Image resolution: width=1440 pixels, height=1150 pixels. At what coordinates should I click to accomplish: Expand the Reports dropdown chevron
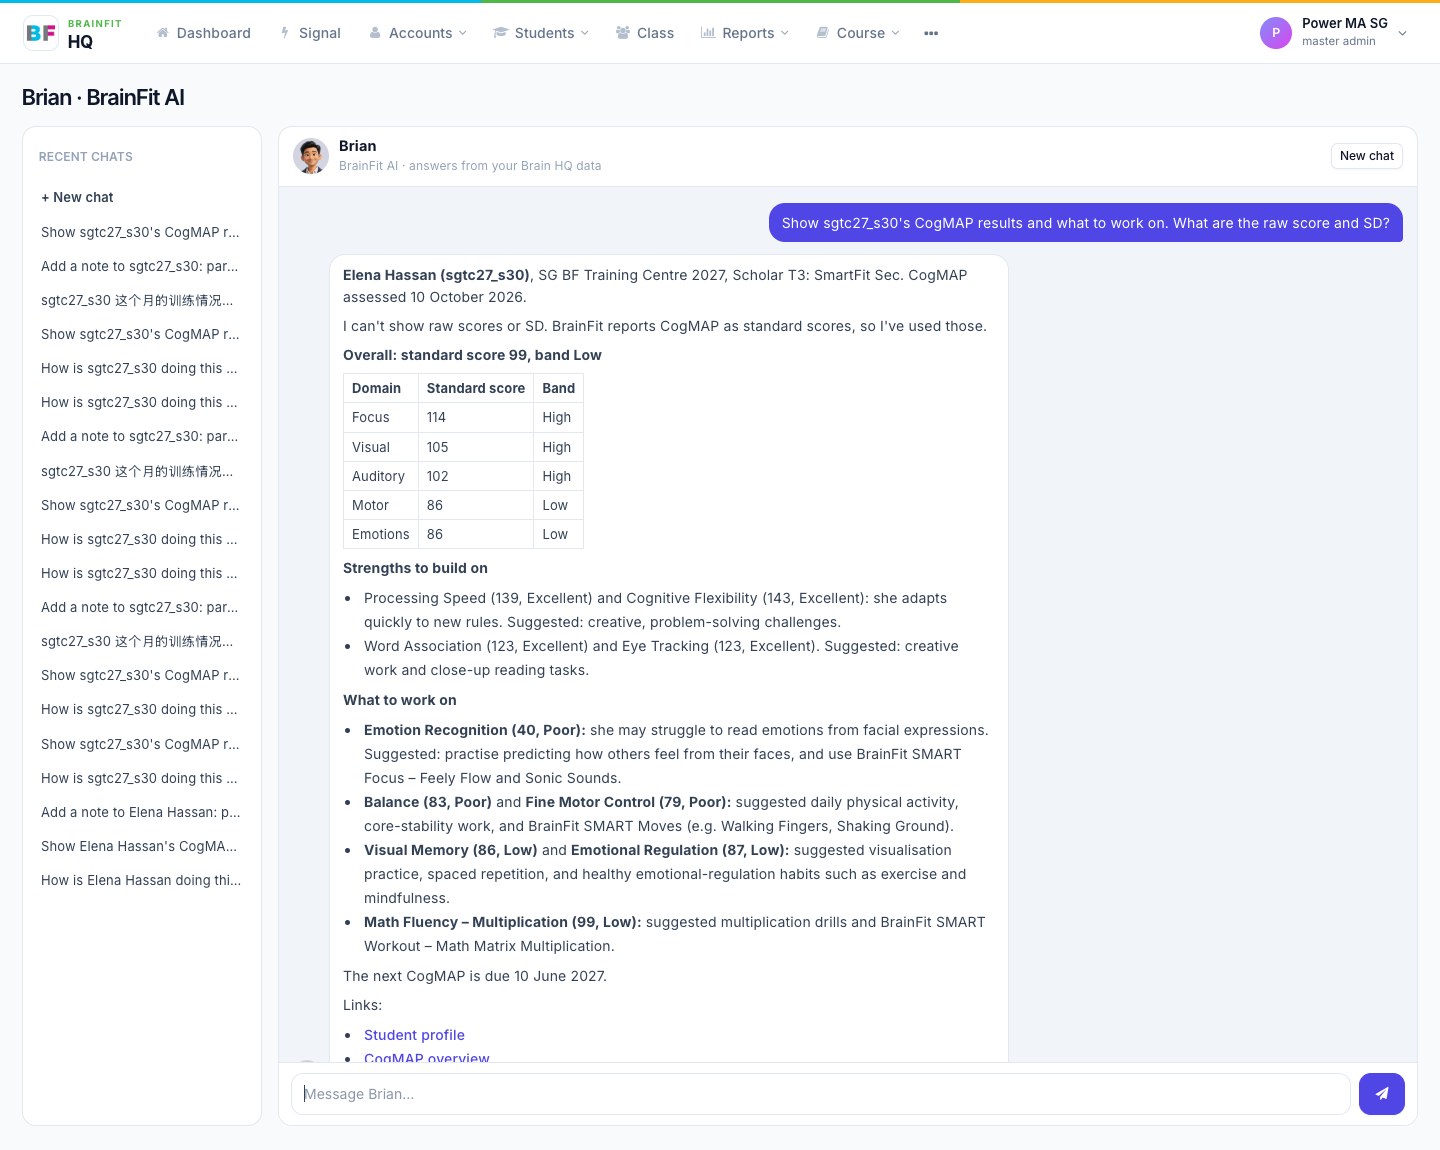[785, 33]
